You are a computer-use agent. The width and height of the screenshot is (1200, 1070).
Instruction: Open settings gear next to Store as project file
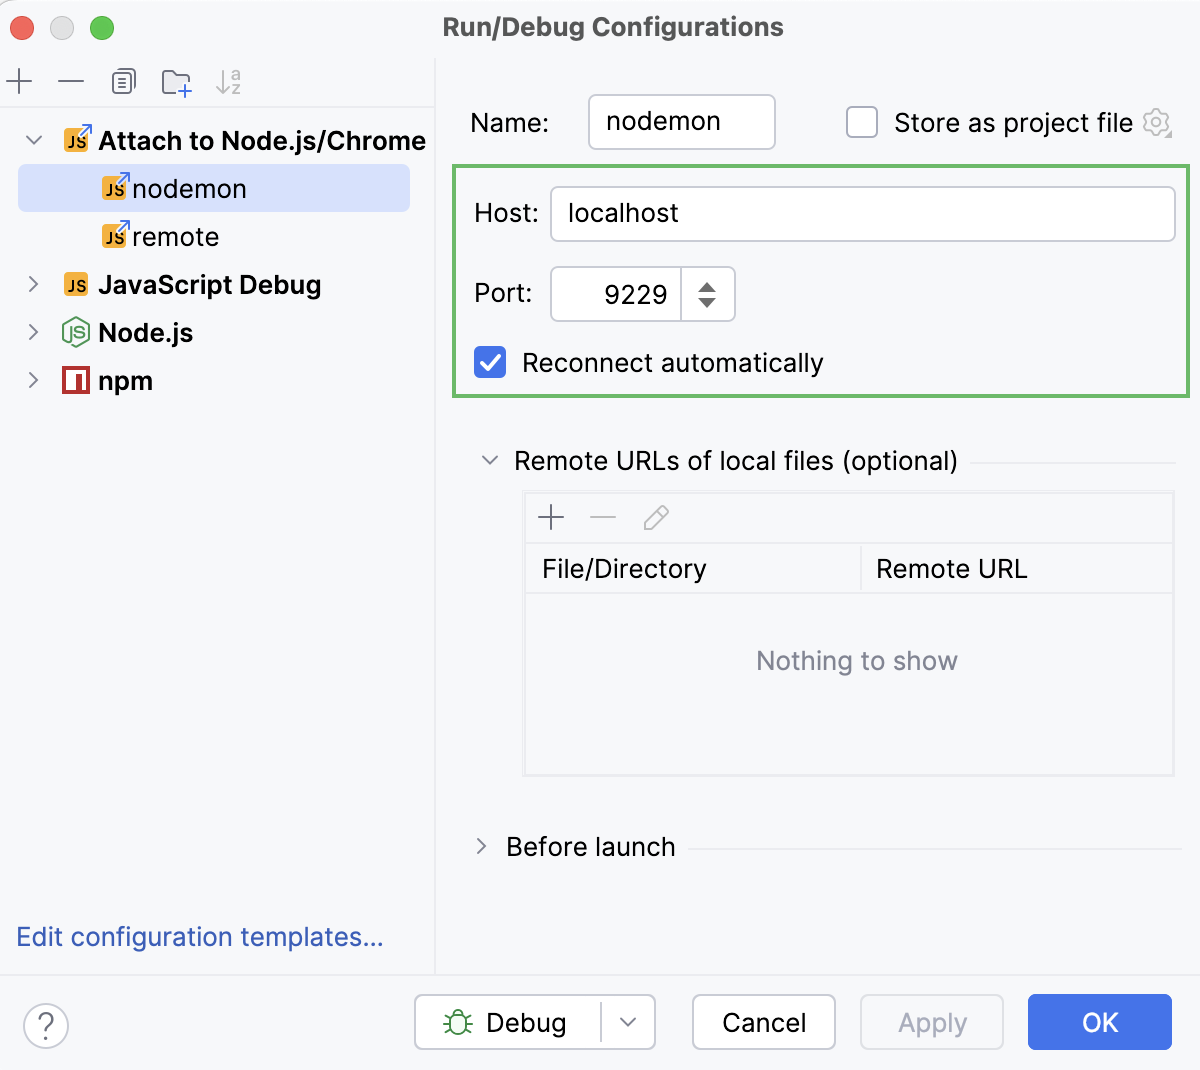coord(1156,123)
